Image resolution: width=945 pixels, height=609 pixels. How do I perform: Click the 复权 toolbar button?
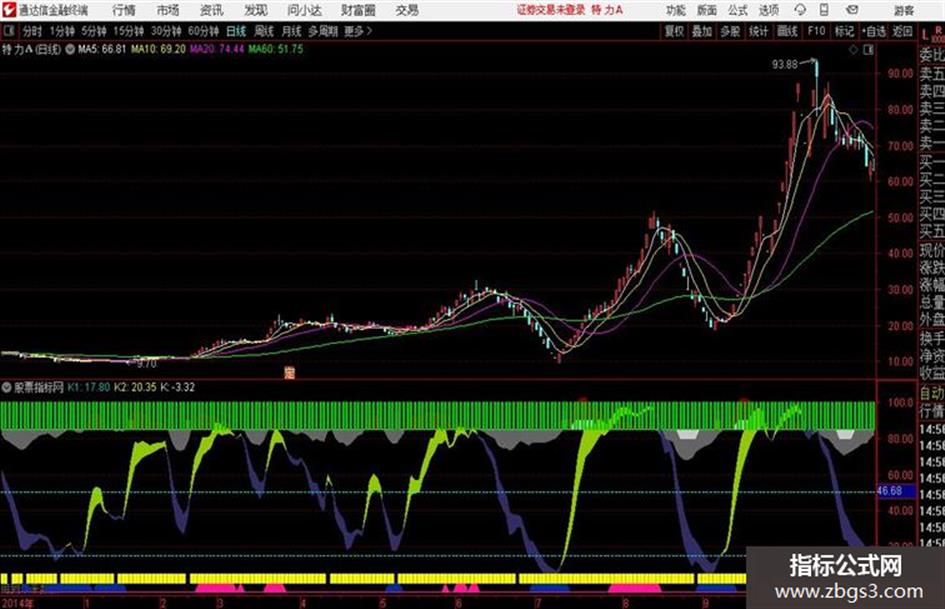tap(674, 31)
